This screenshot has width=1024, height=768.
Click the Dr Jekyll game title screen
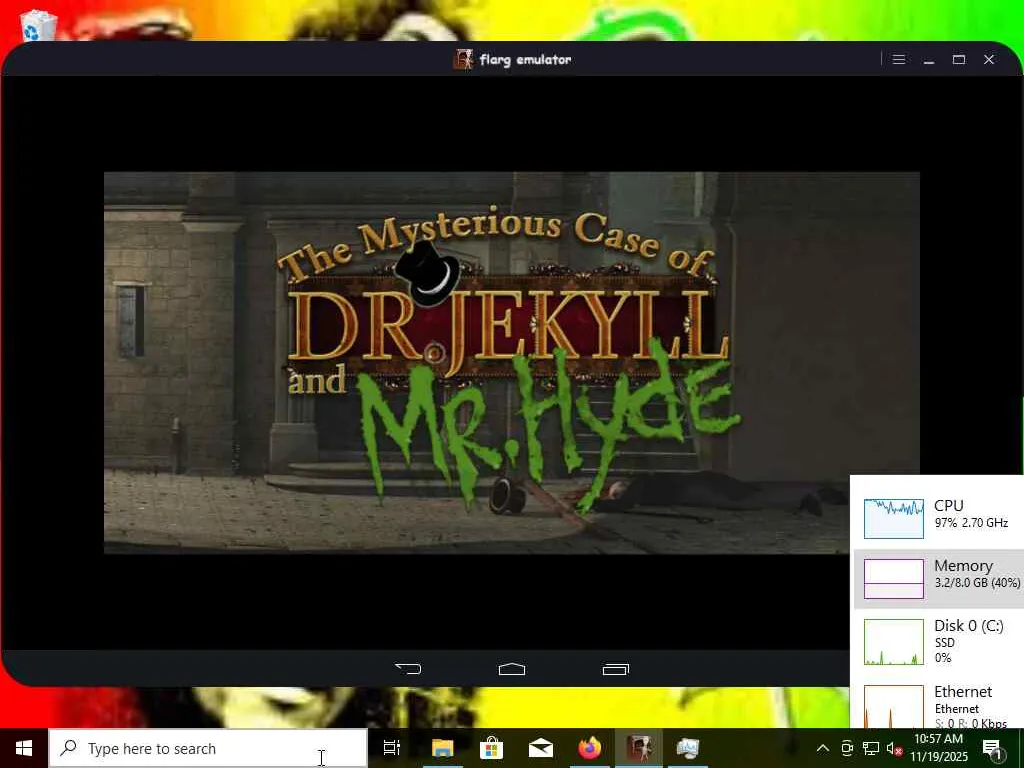(511, 362)
